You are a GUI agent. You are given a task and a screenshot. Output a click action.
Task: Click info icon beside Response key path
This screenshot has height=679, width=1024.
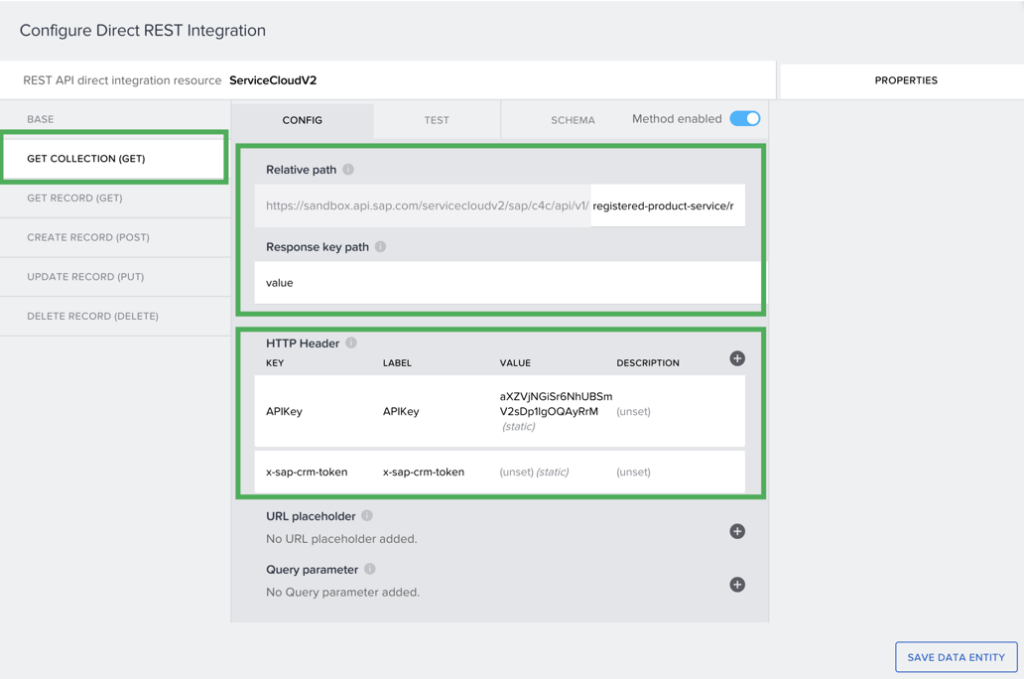380,247
